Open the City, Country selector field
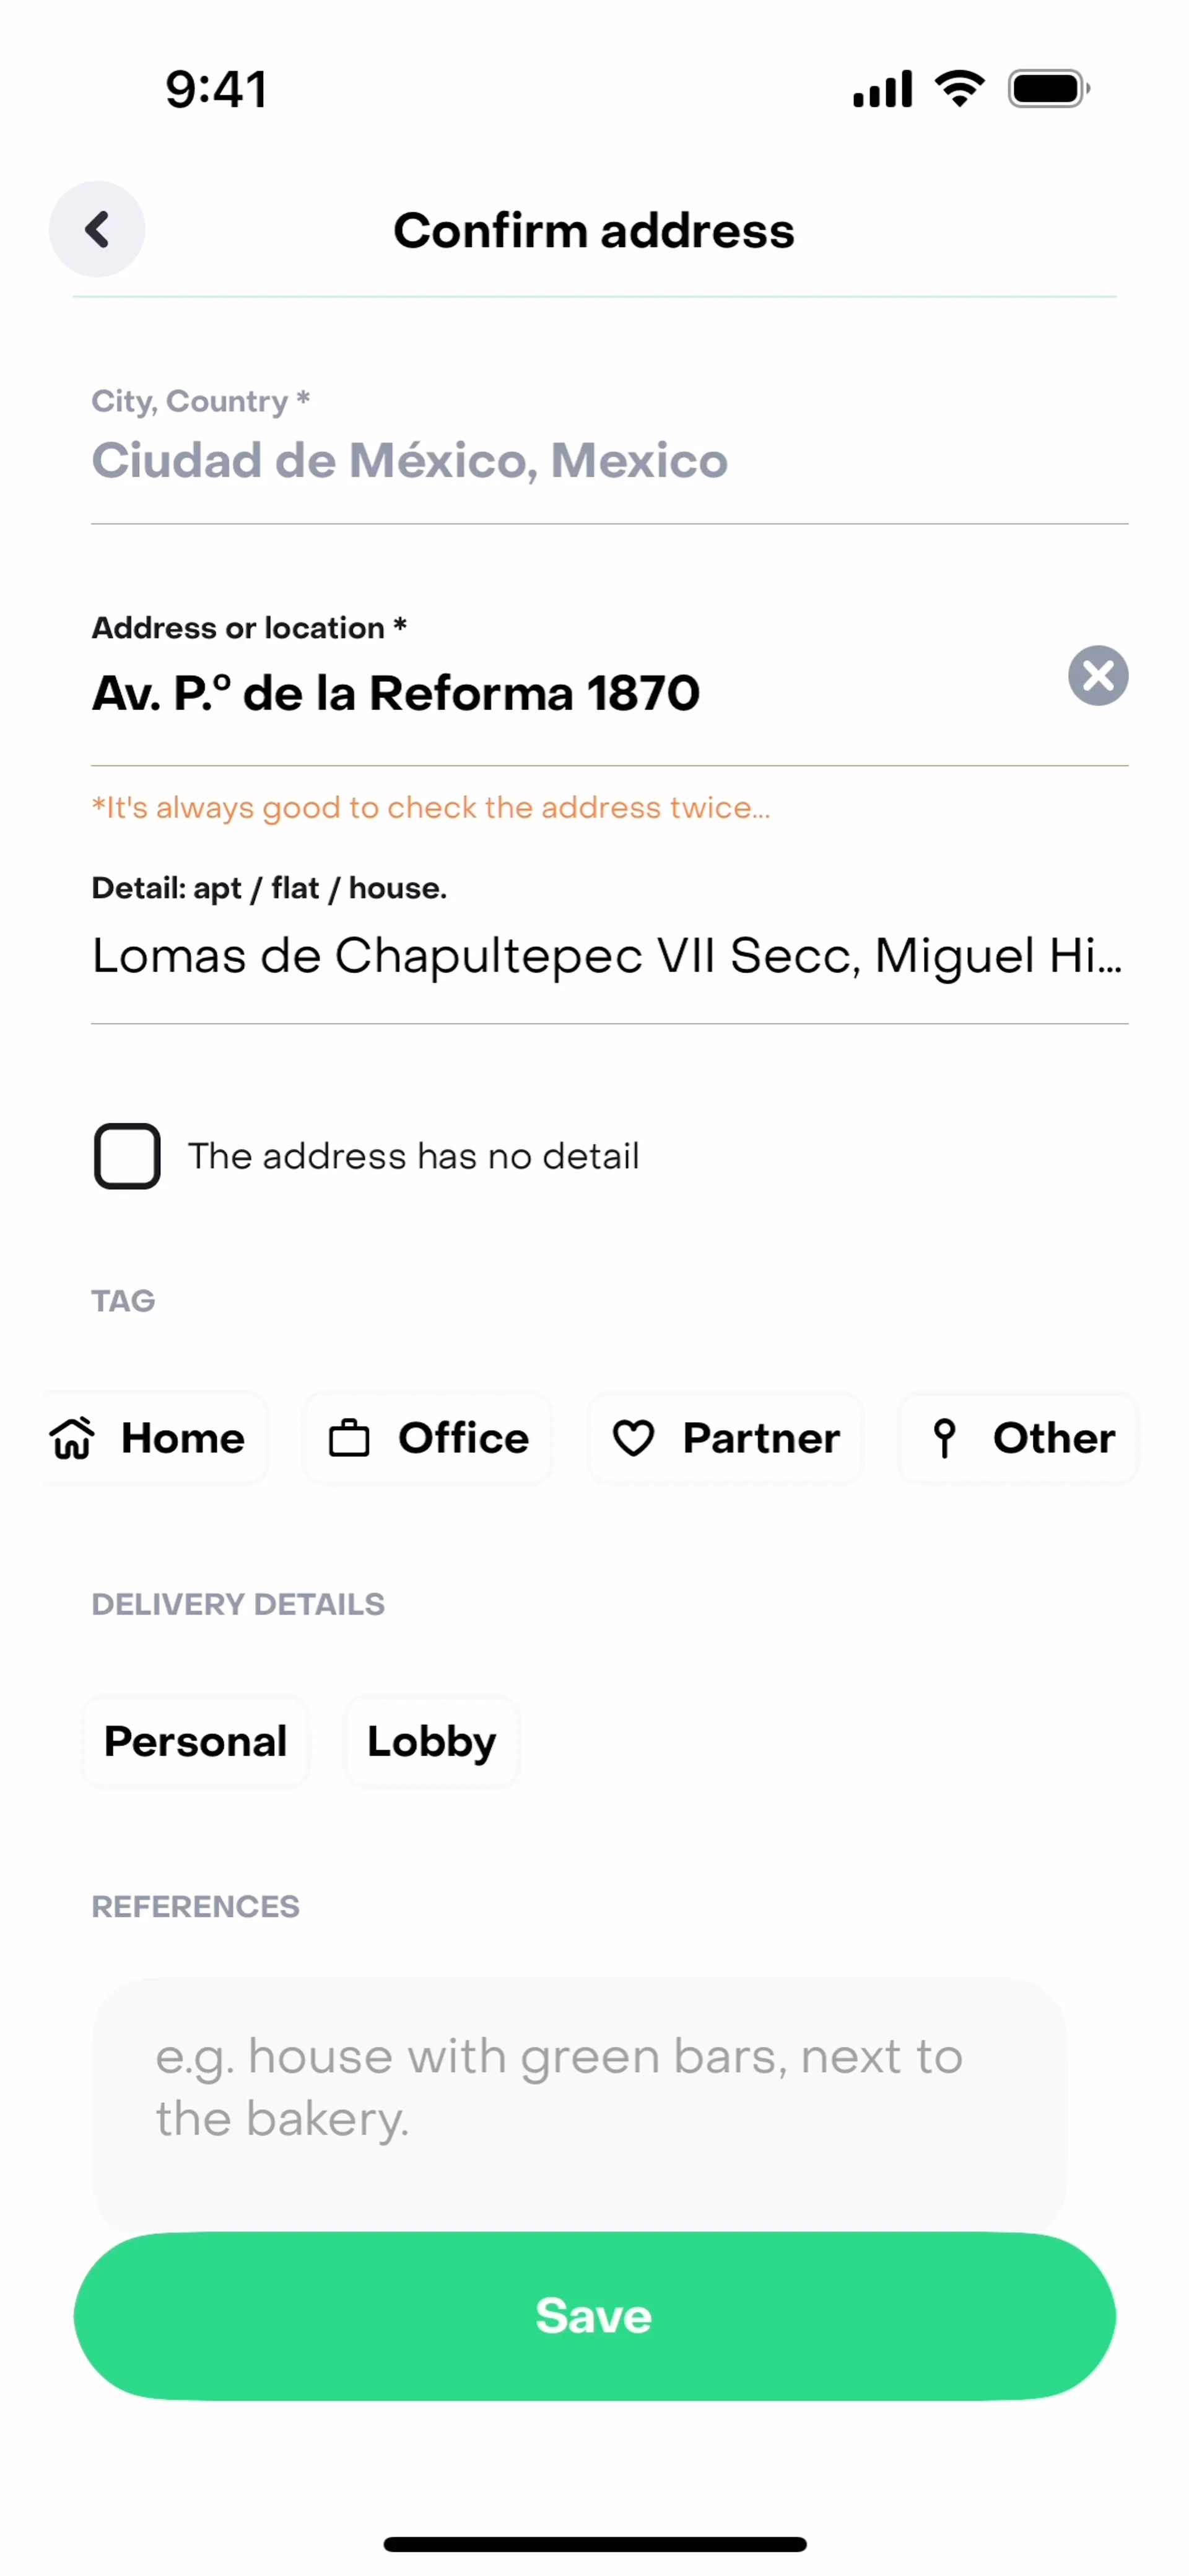Viewport: 1189px width, 2576px height. [409, 460]
